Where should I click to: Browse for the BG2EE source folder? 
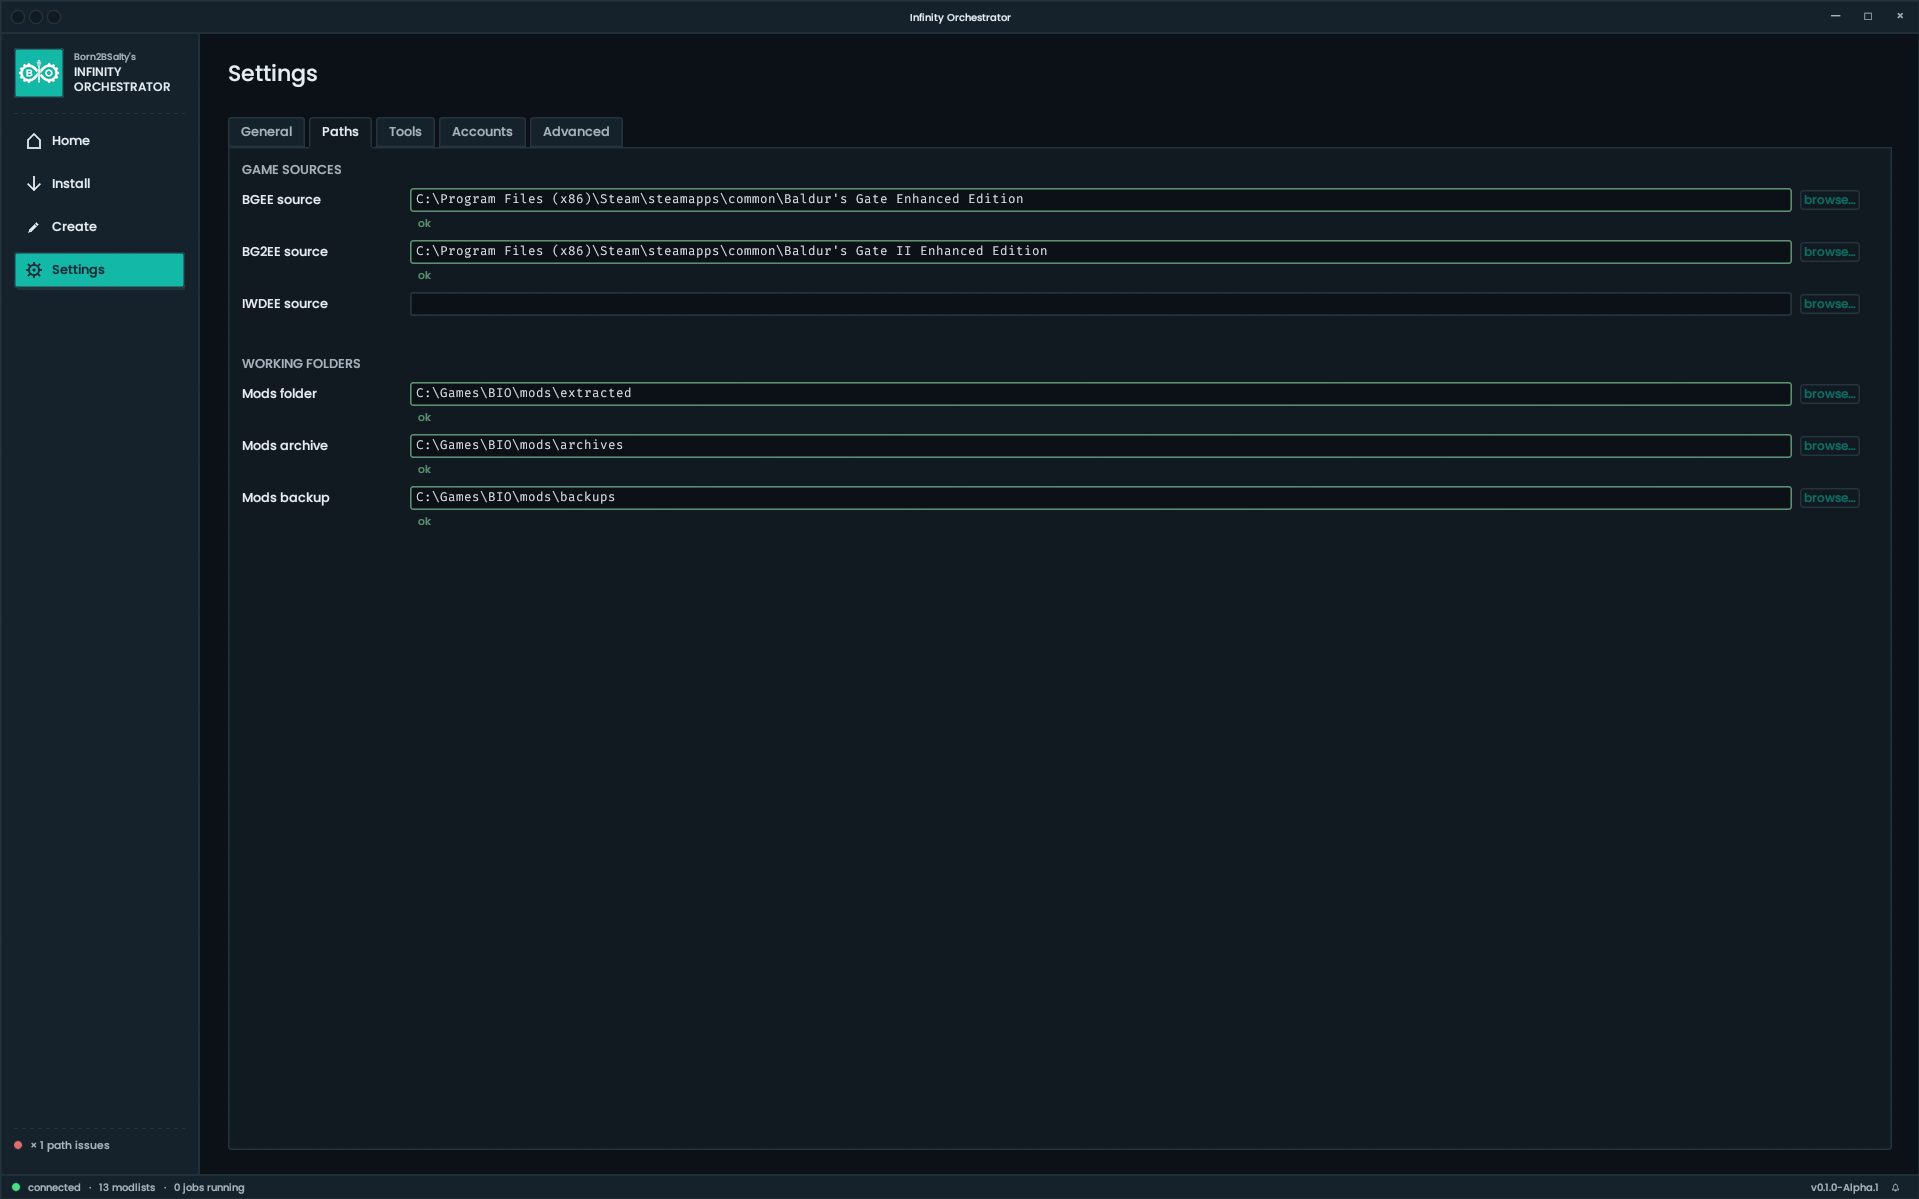click(1829, 252)
